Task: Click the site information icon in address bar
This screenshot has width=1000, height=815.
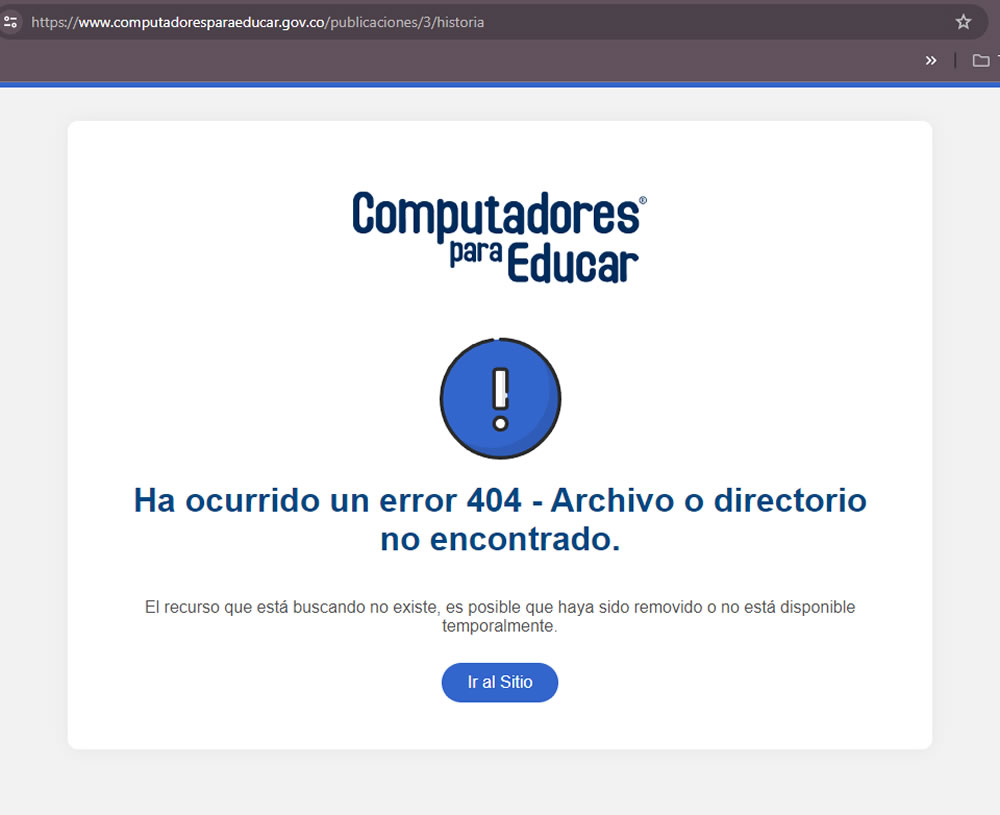Action: click(10, 22)
